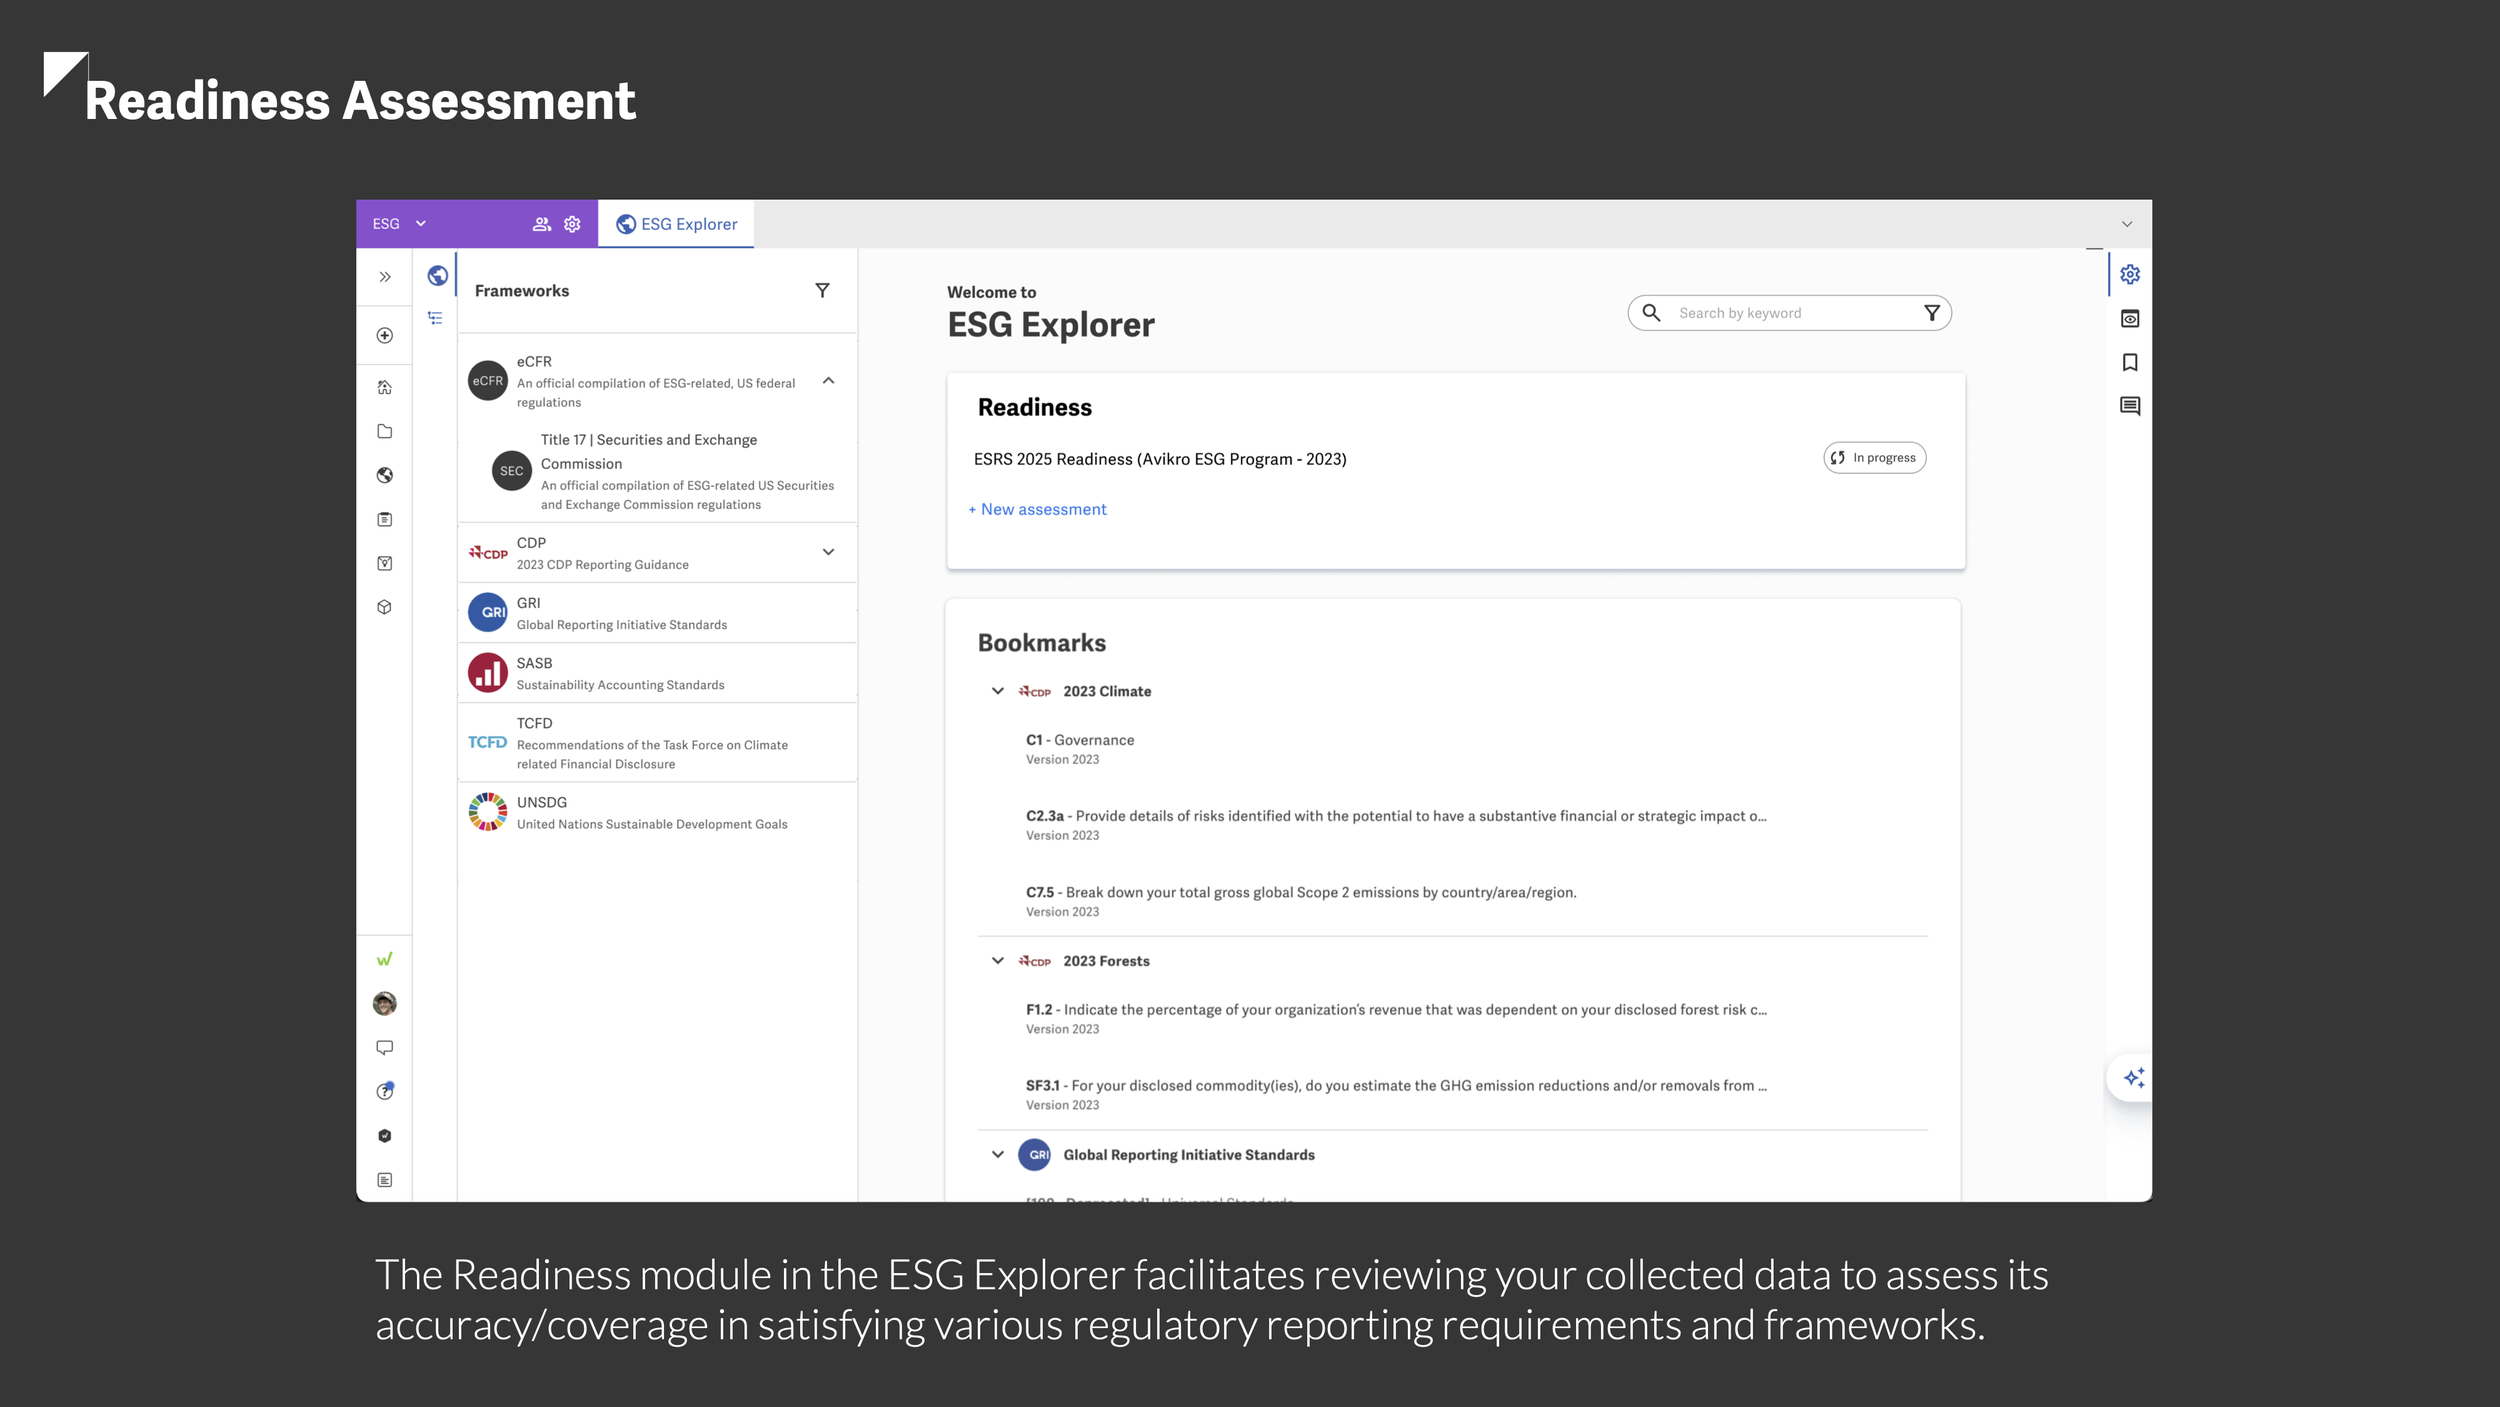Launch the AI sparkle assistant button
Image resolution: width=2500 pixels, height=1407 pixels.
tap(2134, 1078)
